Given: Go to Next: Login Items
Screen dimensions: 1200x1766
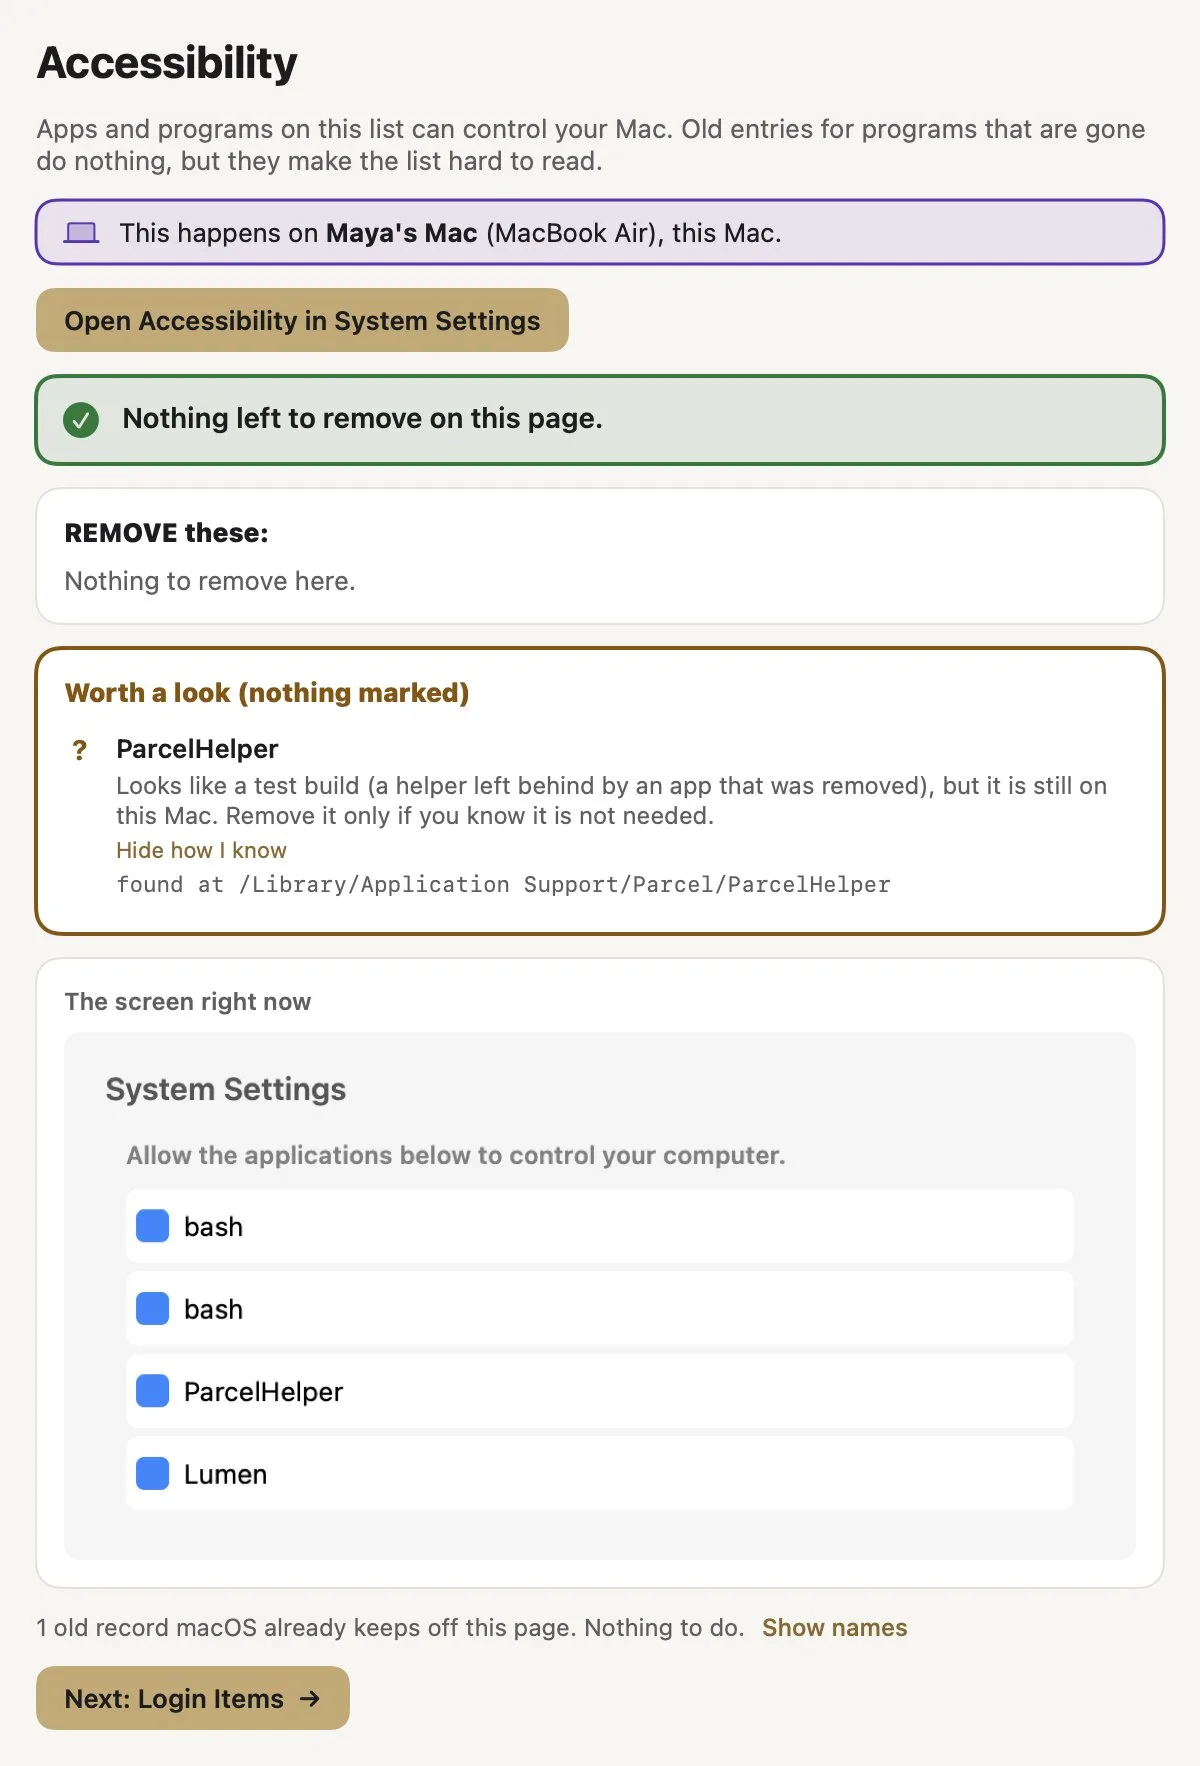Looking at the screenshot, I should click(x=193, y=1698).
